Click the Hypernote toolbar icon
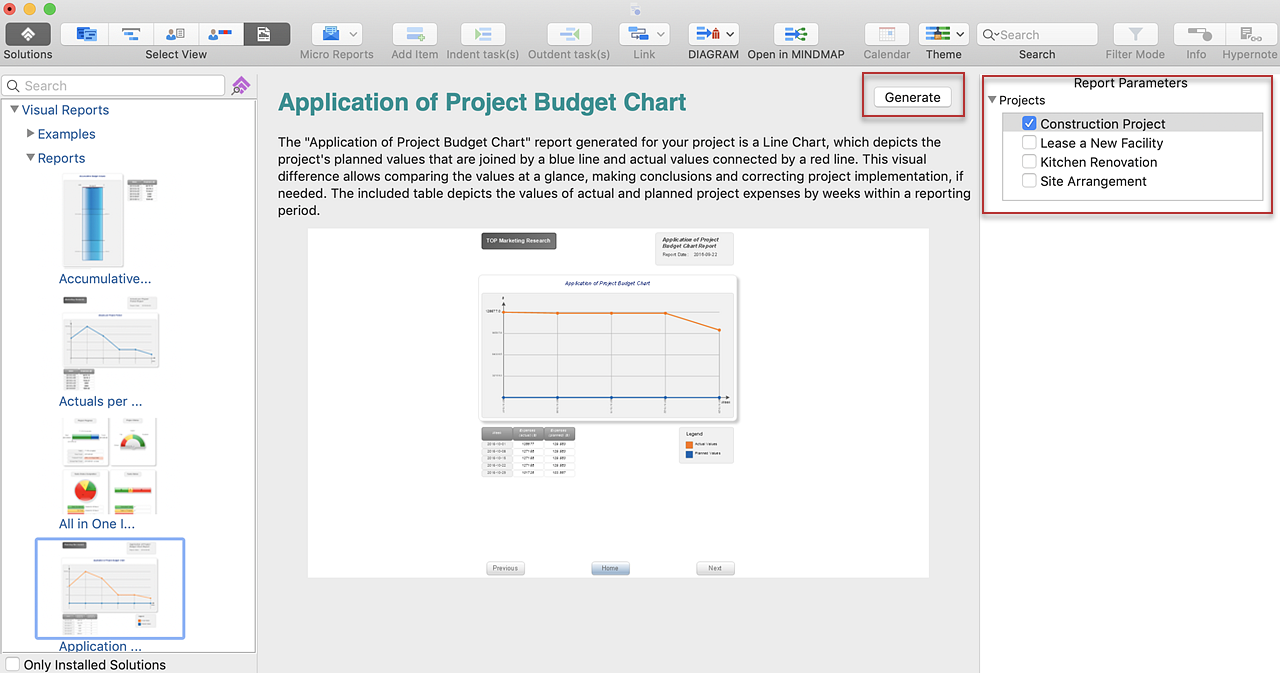 point(1249,34)
